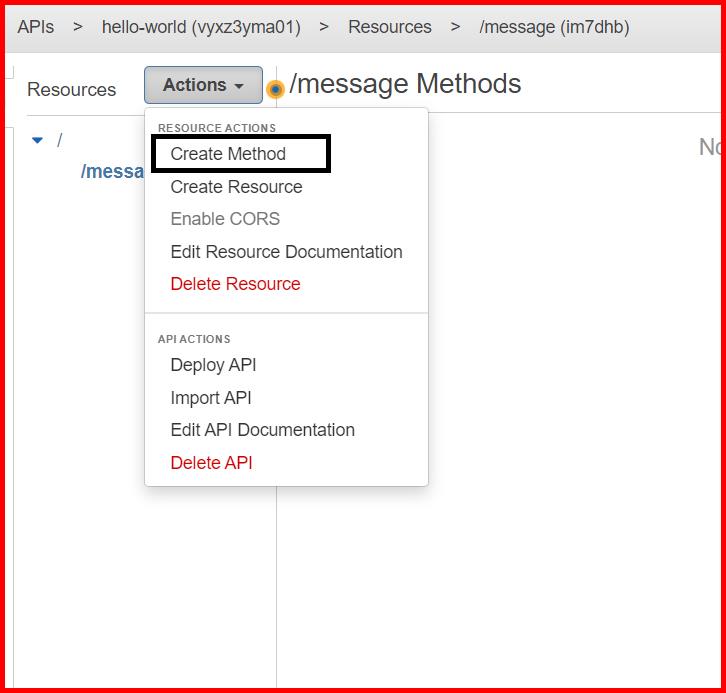Viewport: 726px width, 693px height.
Task: Click the Resources panel label
Action: 71,89
